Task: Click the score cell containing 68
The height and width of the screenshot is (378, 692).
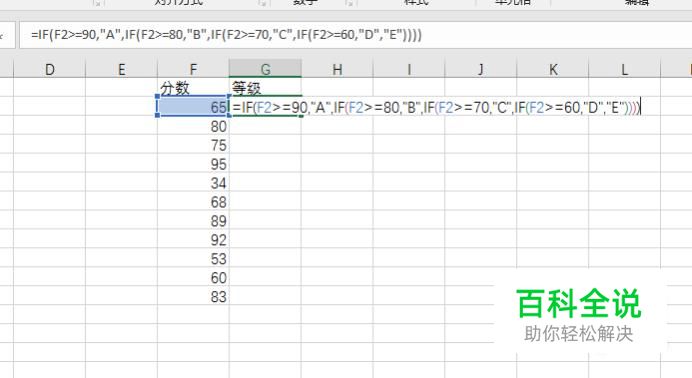Action: tap(193, 202)
